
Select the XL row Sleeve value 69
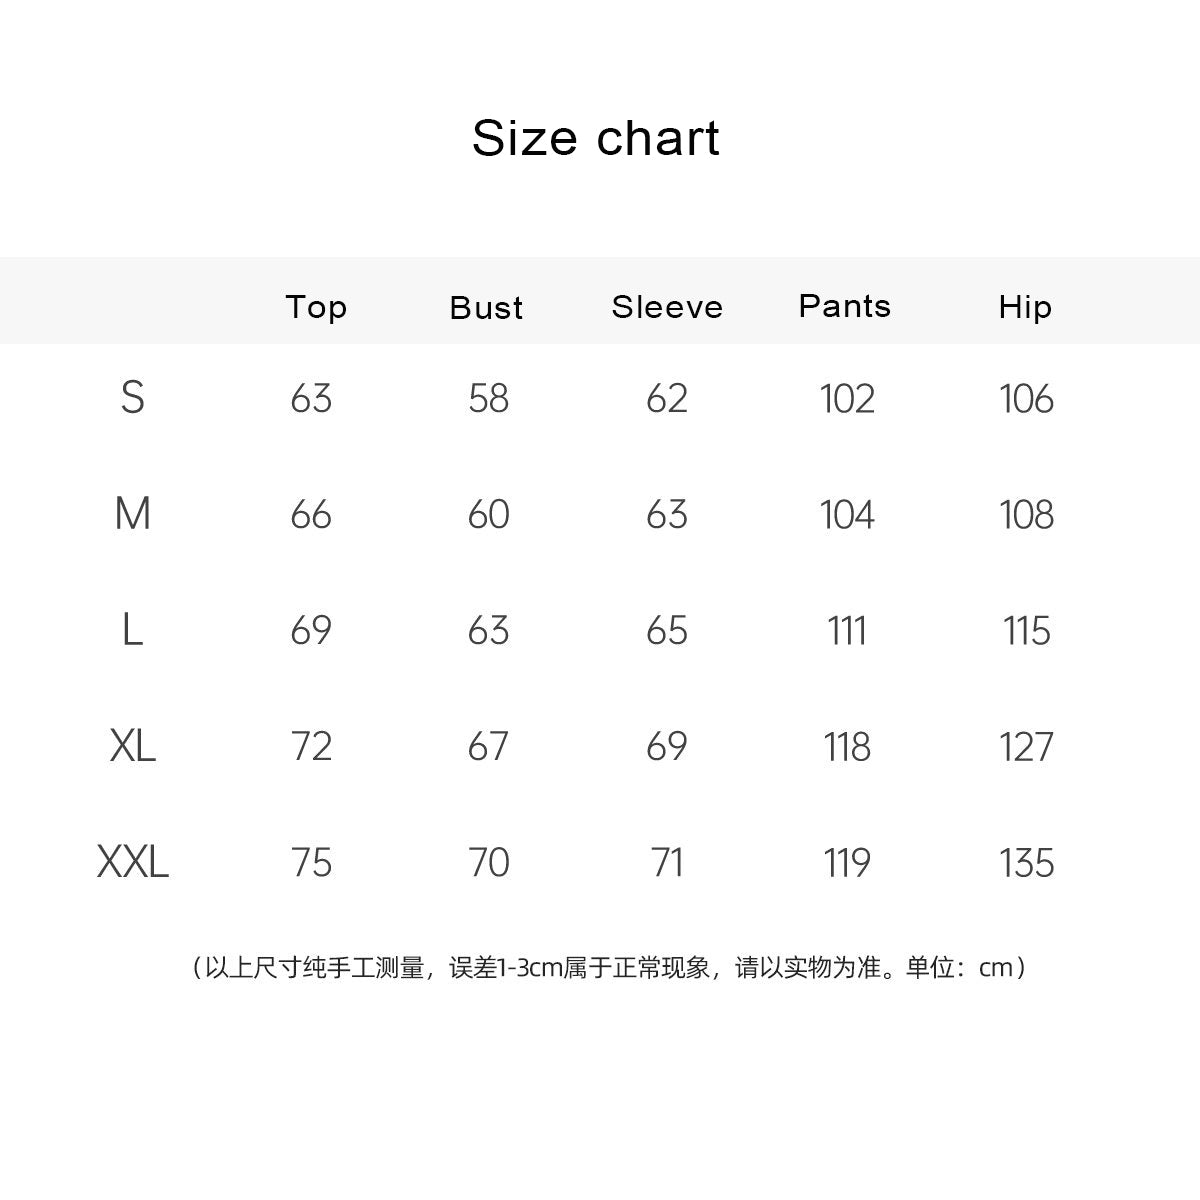point(667,747)
